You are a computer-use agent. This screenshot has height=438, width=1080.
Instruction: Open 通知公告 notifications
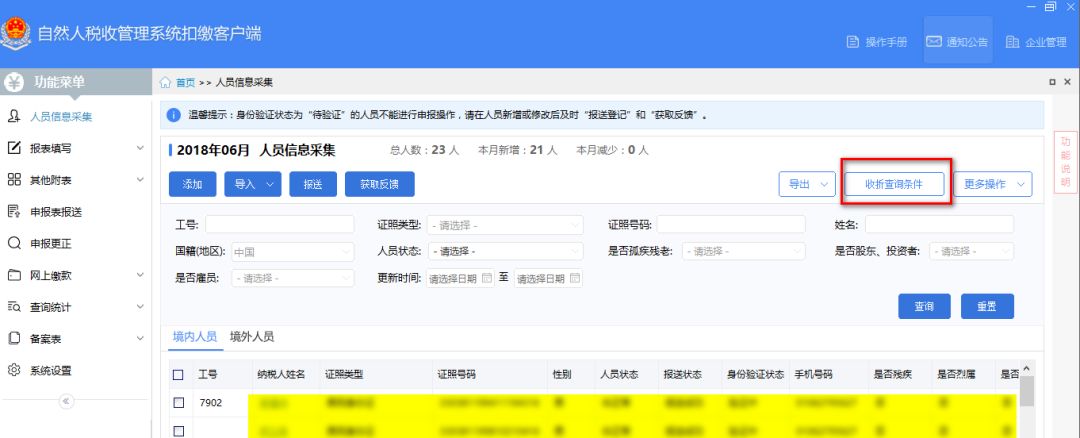click(x=958, y=41)
